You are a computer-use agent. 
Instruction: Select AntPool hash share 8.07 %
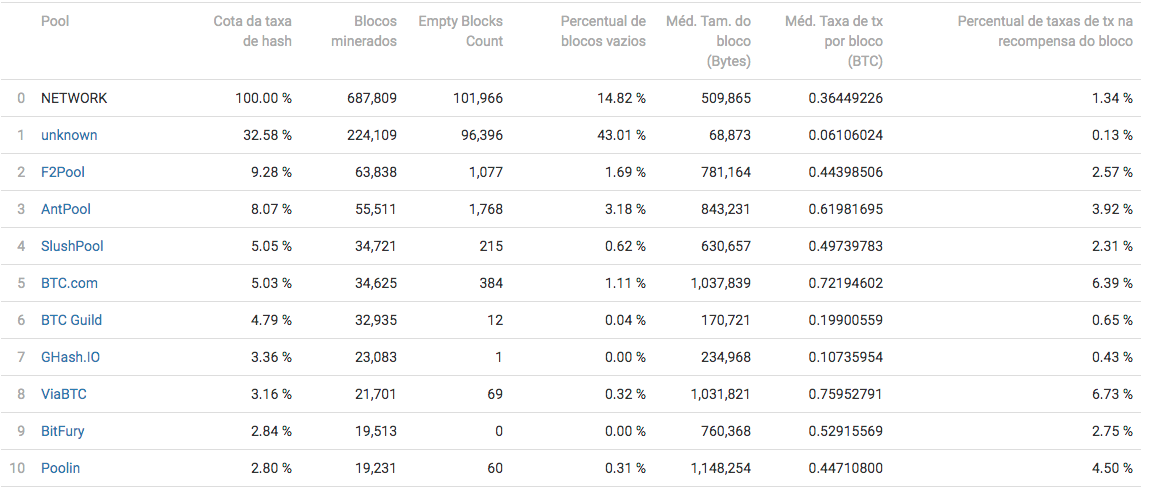pyautogui.click(x=271, y=209)
